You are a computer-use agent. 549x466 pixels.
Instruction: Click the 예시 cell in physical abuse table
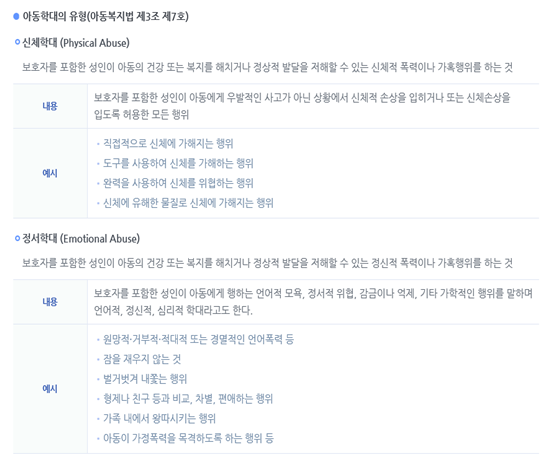50,173
